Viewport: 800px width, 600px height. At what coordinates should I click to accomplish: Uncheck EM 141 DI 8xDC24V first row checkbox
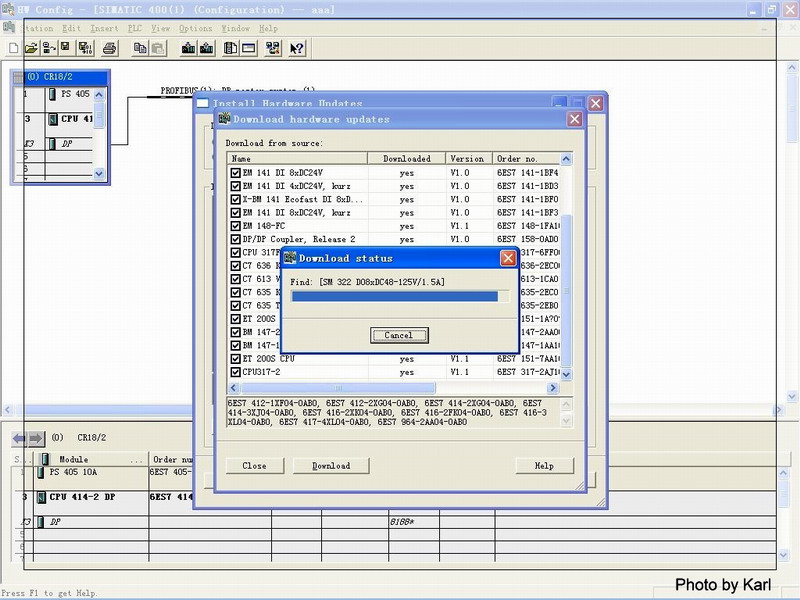pyautogui.click(x=235, y=173)
